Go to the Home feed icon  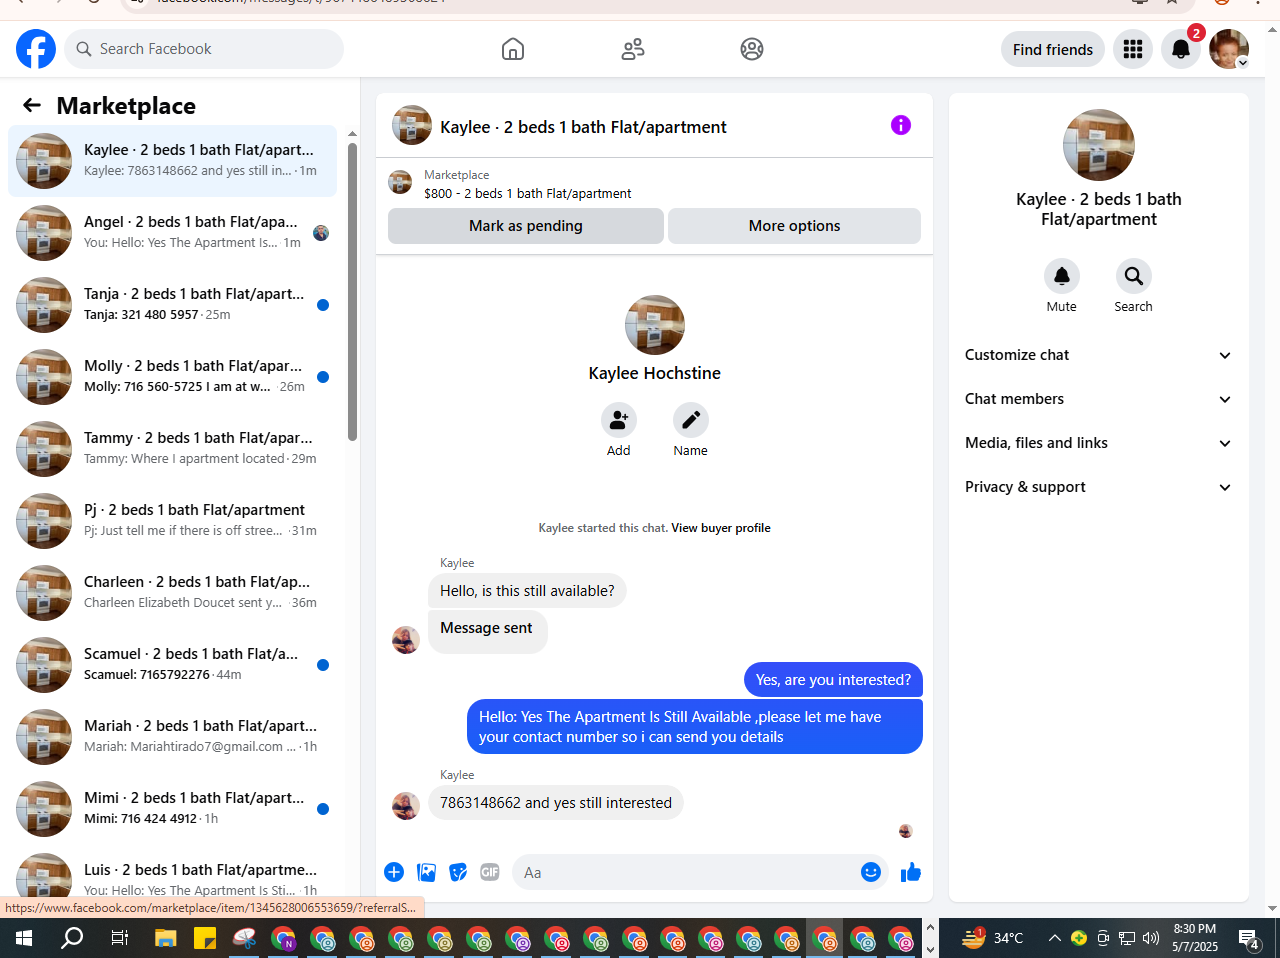click(513, 49)
